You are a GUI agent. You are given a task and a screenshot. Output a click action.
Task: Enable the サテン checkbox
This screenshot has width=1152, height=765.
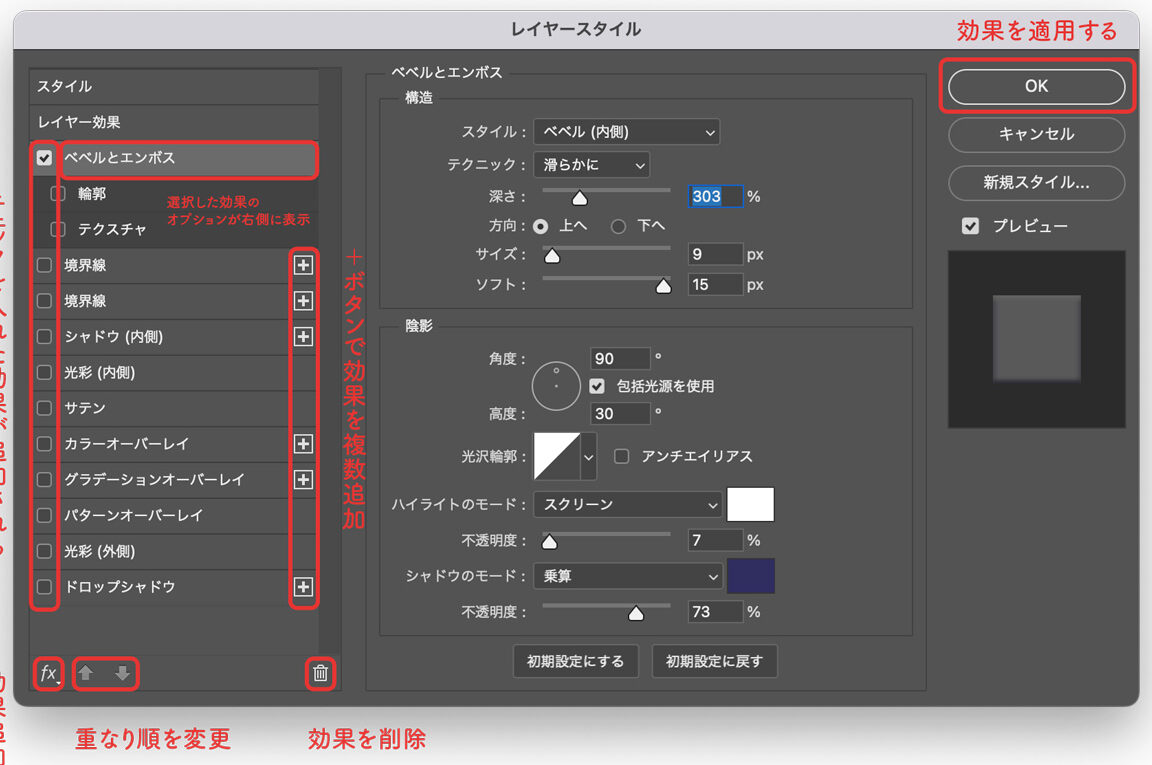44,408
